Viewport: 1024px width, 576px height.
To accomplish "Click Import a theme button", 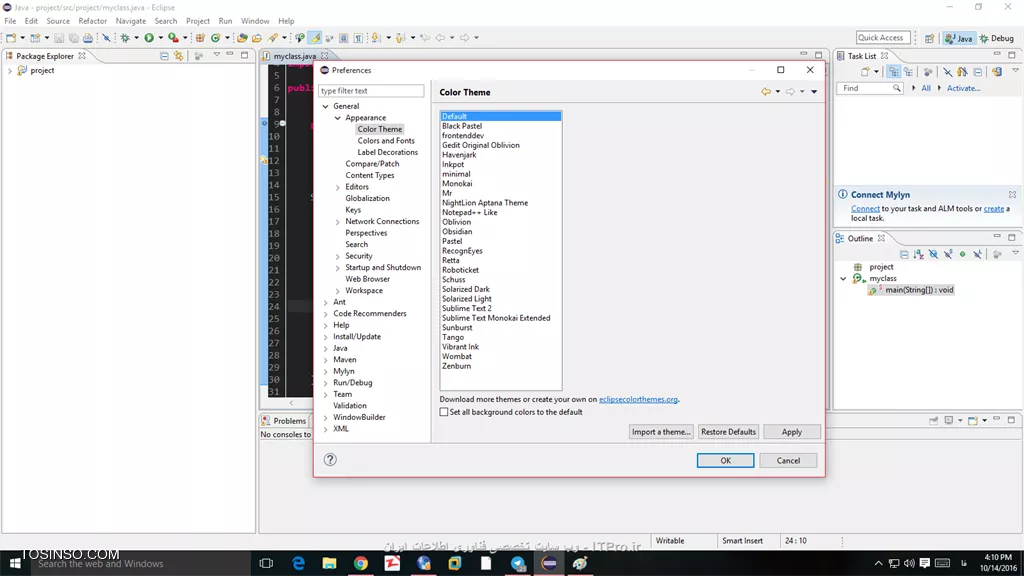I will pos(661,432).
